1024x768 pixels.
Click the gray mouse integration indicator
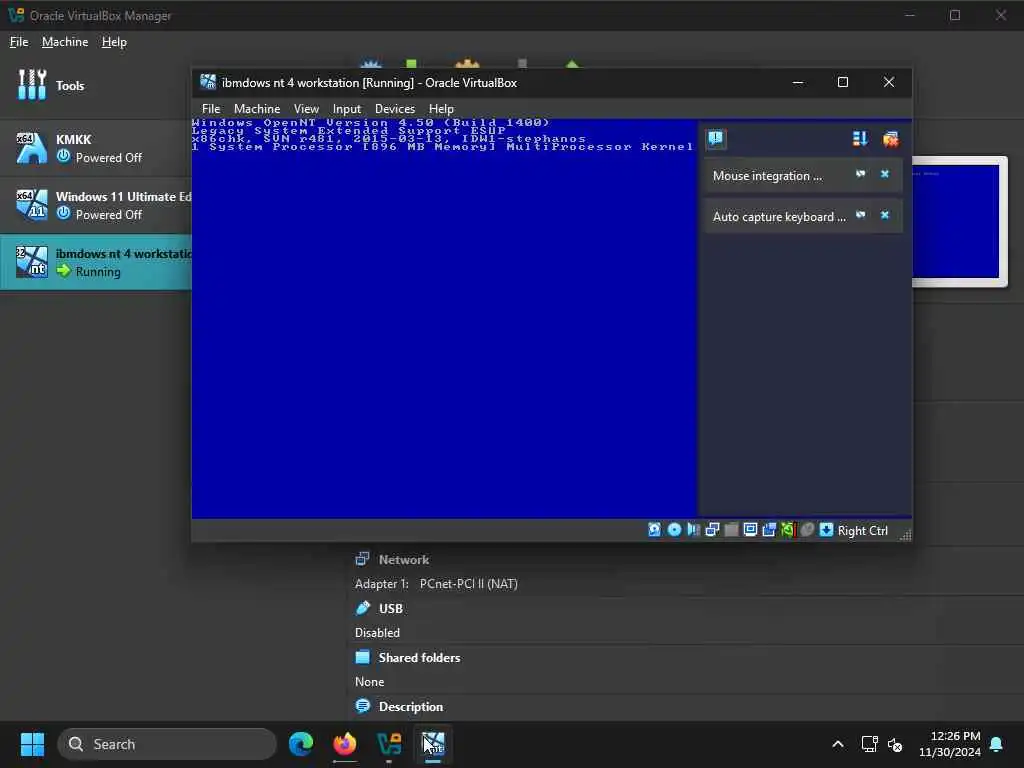807,530
